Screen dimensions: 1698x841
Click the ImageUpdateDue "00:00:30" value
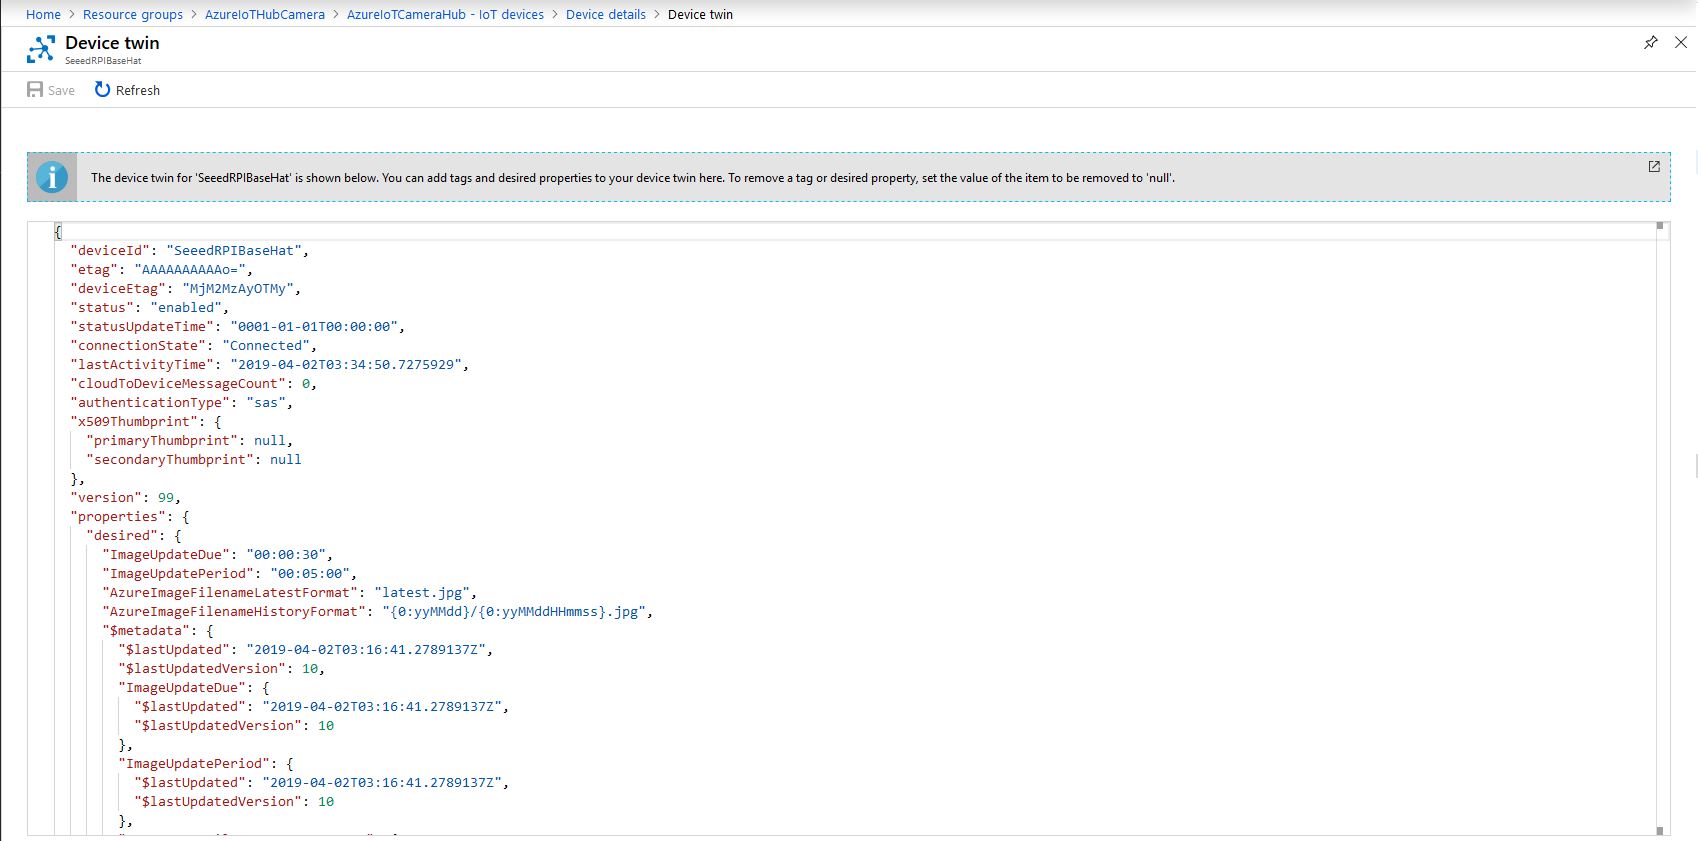tap(286, 555)
